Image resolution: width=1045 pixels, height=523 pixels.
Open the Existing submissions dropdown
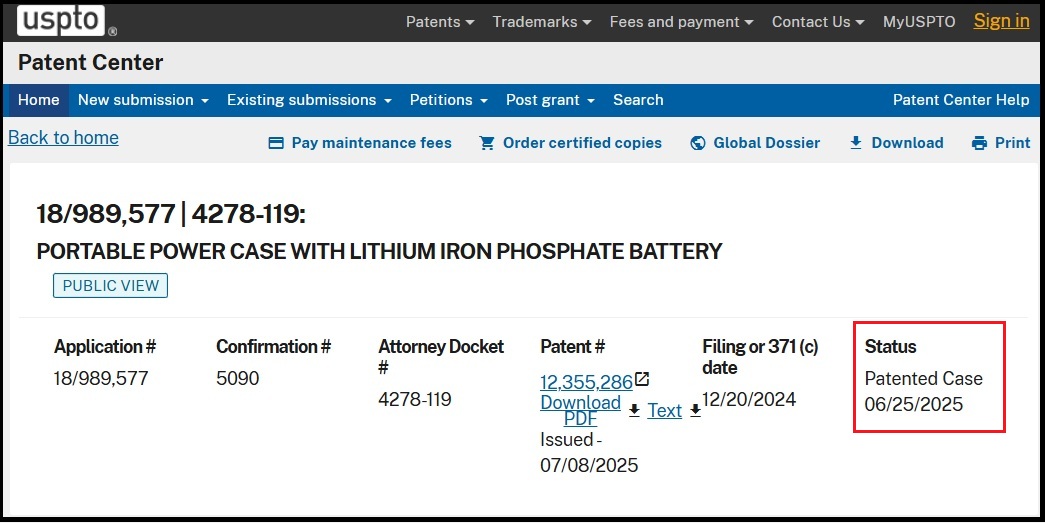click(x=309, y=100)
